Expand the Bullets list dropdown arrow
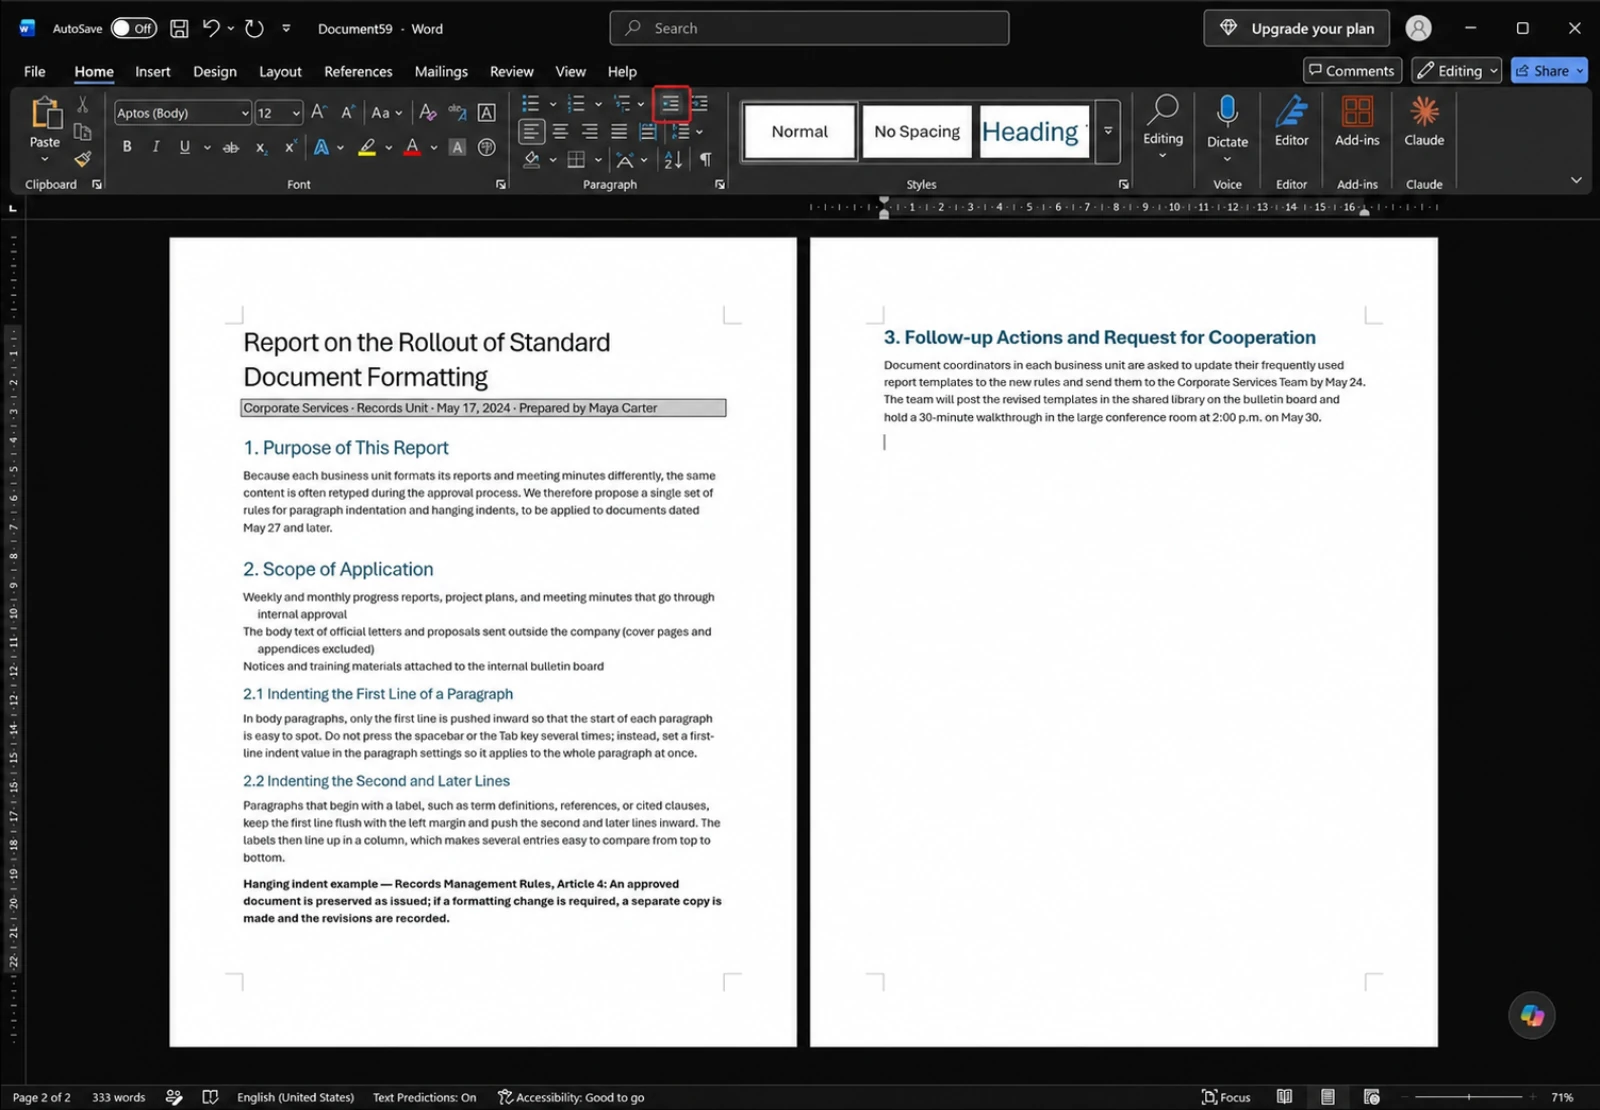1600x1110 pixels. [x=553, y=103]
